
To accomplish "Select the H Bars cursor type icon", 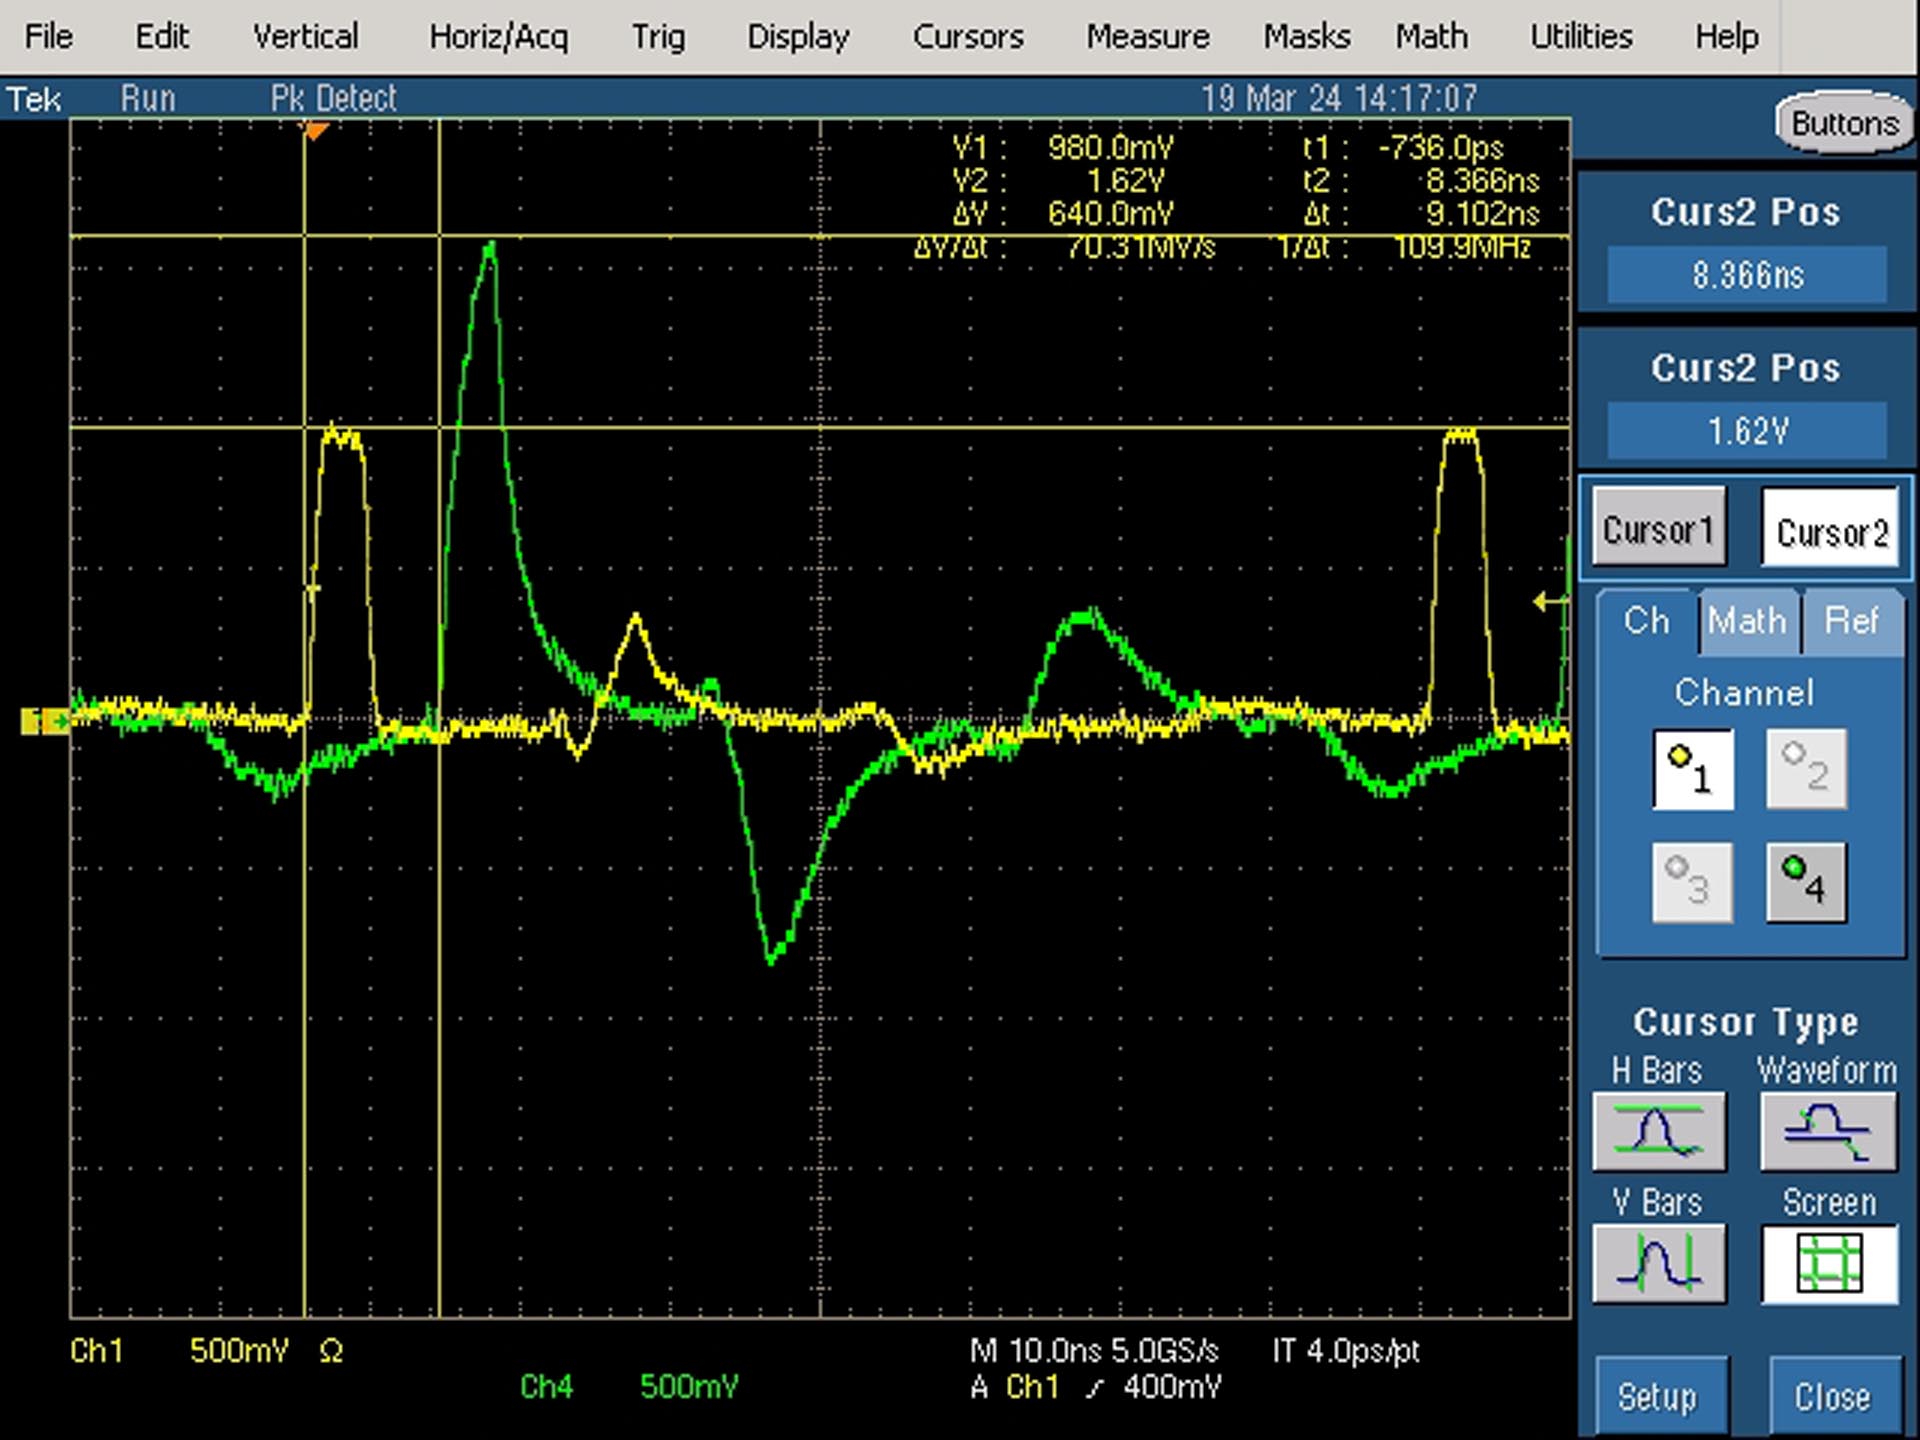I will 1659,1131.
